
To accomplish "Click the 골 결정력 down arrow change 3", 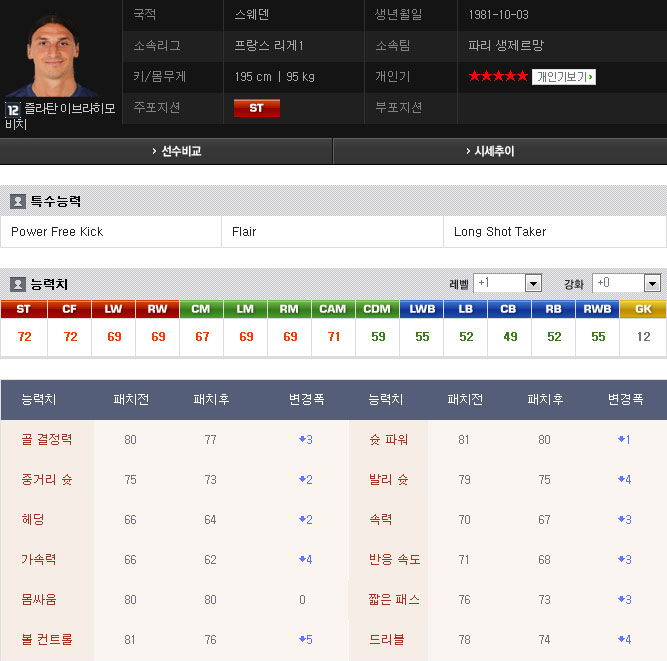I will click(305, 439).
